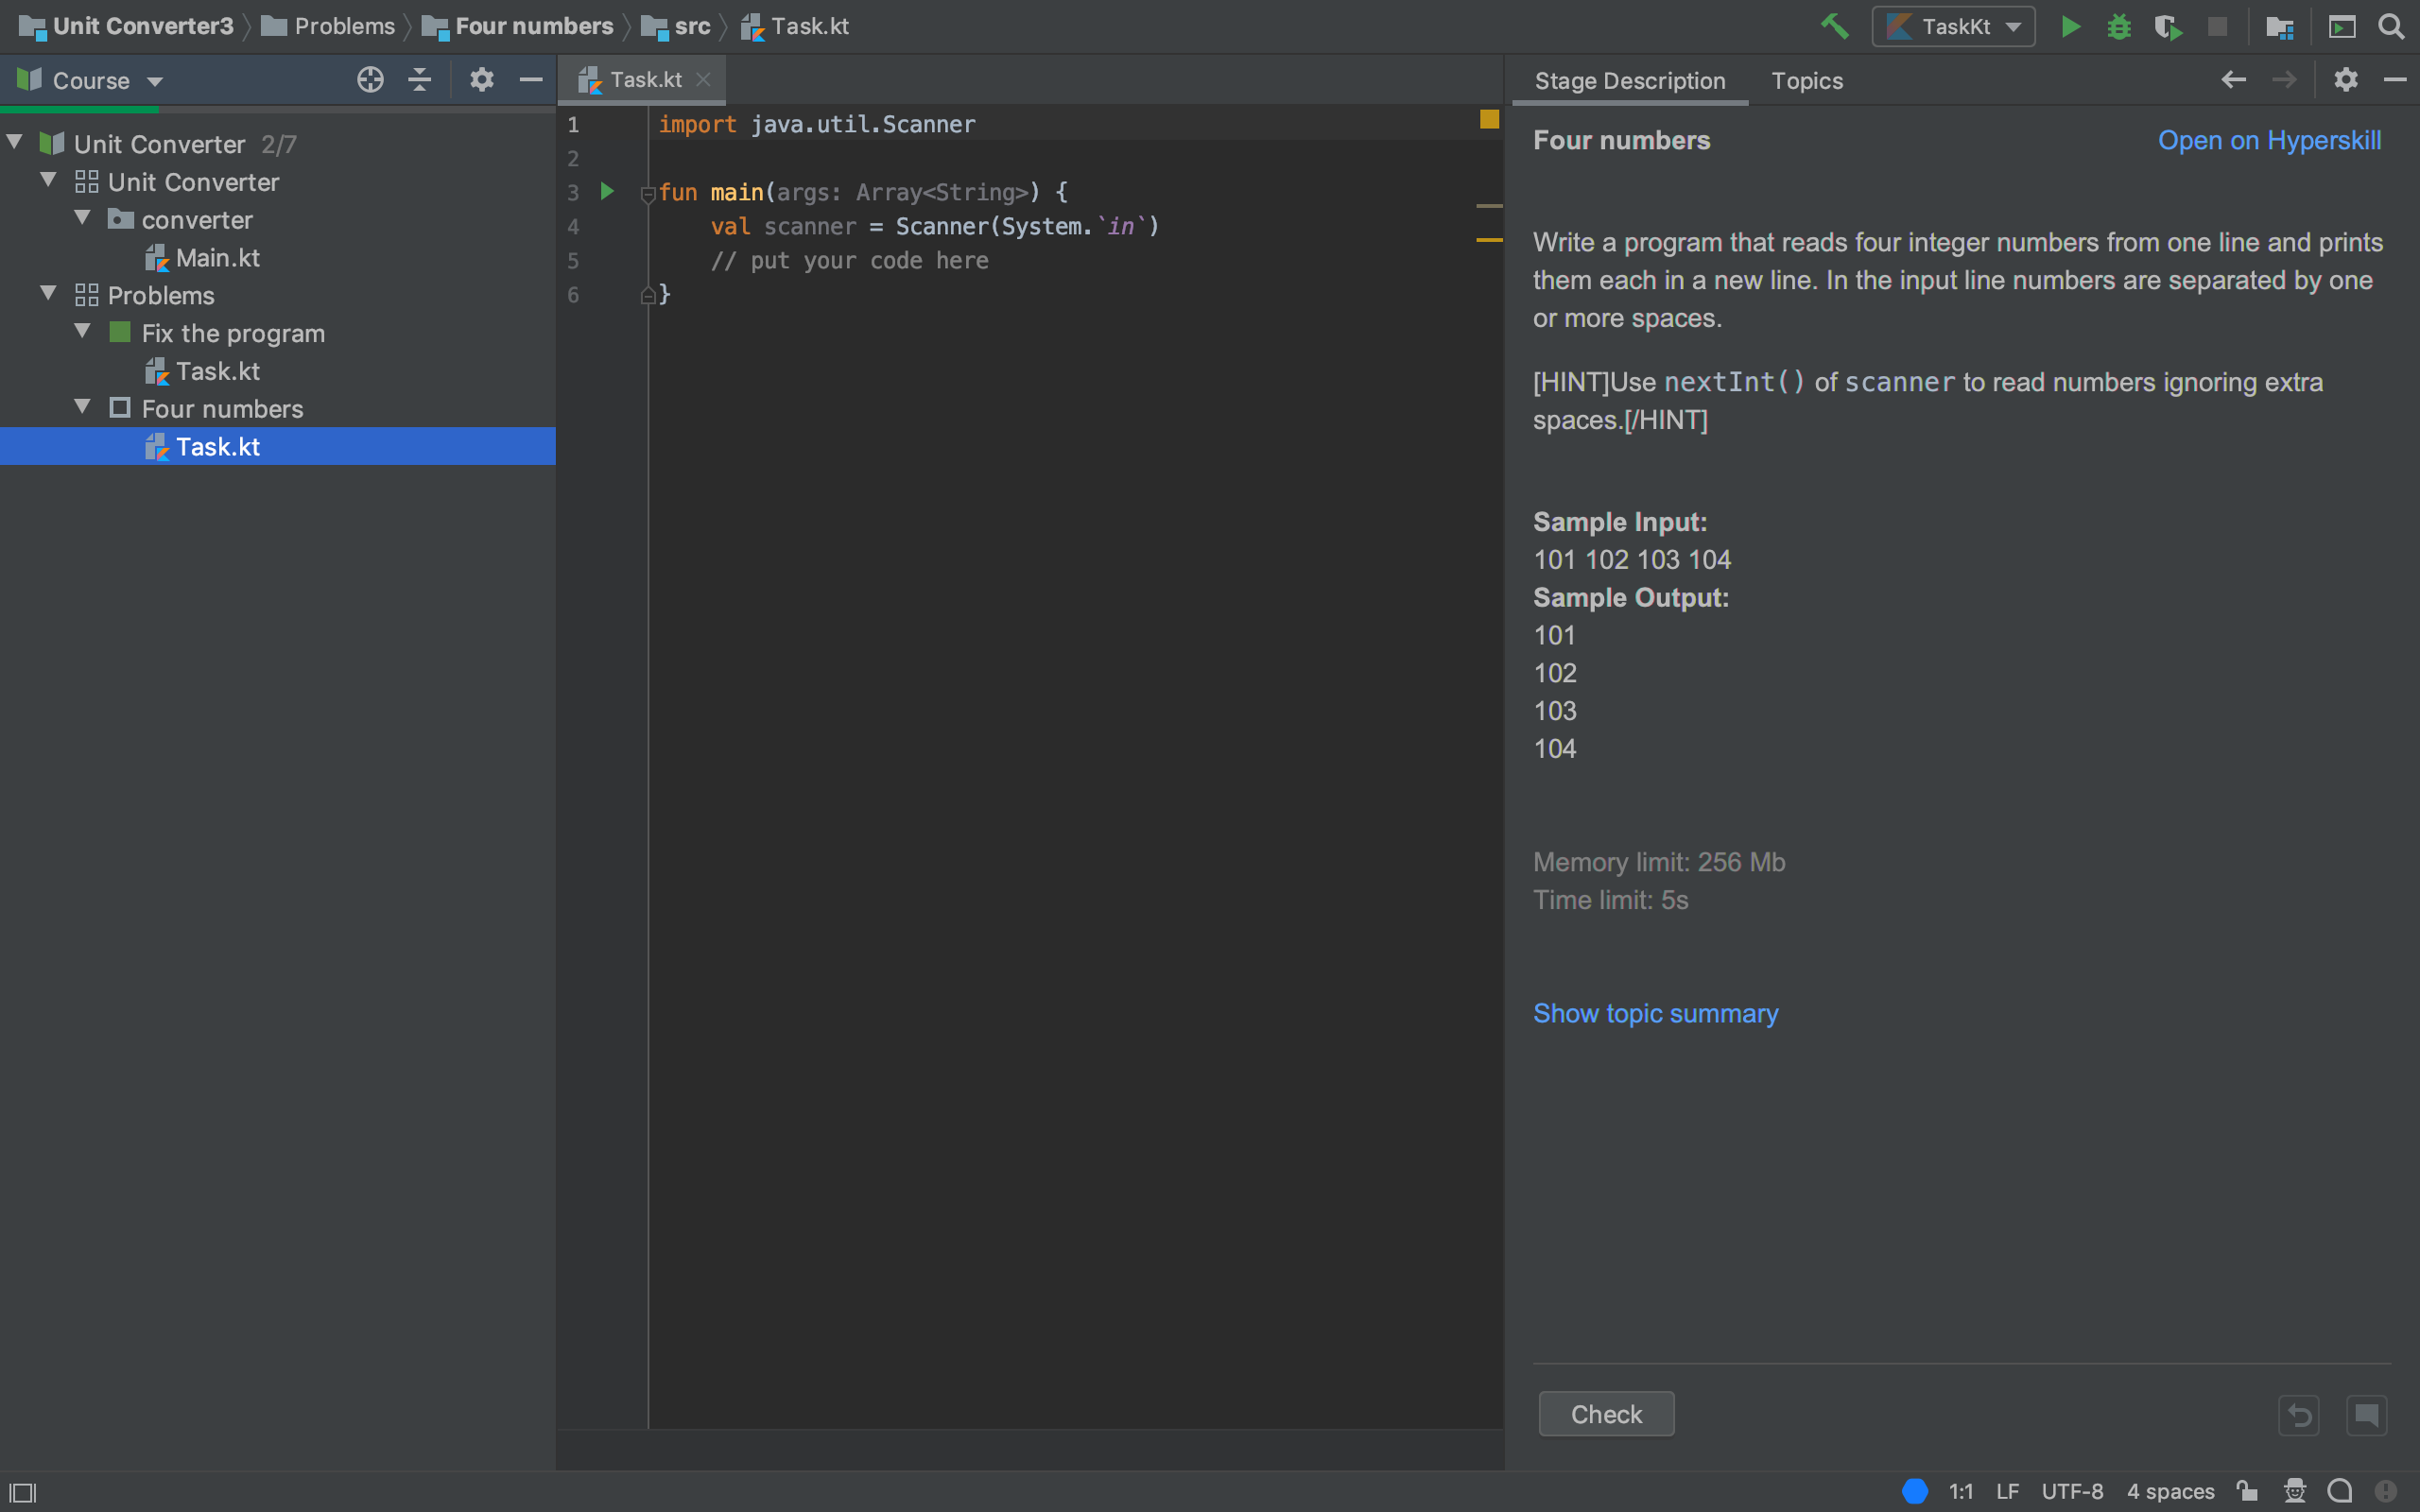Click the Check button to validate solution
Viewport: 2420px width, 1512px height.
point(1603,1415)
